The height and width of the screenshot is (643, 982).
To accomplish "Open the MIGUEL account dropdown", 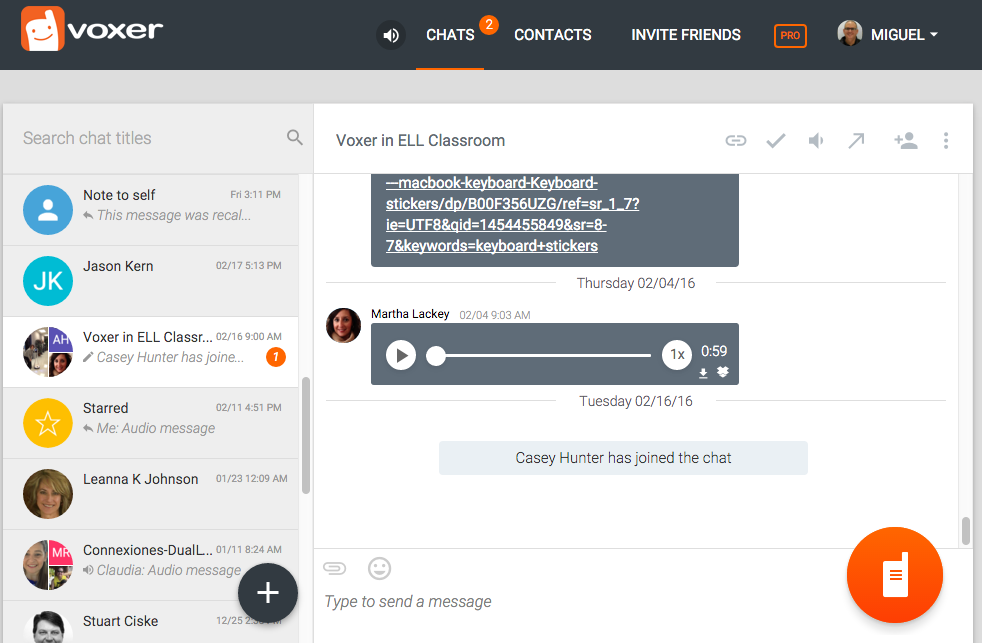I will coord(888,35).
